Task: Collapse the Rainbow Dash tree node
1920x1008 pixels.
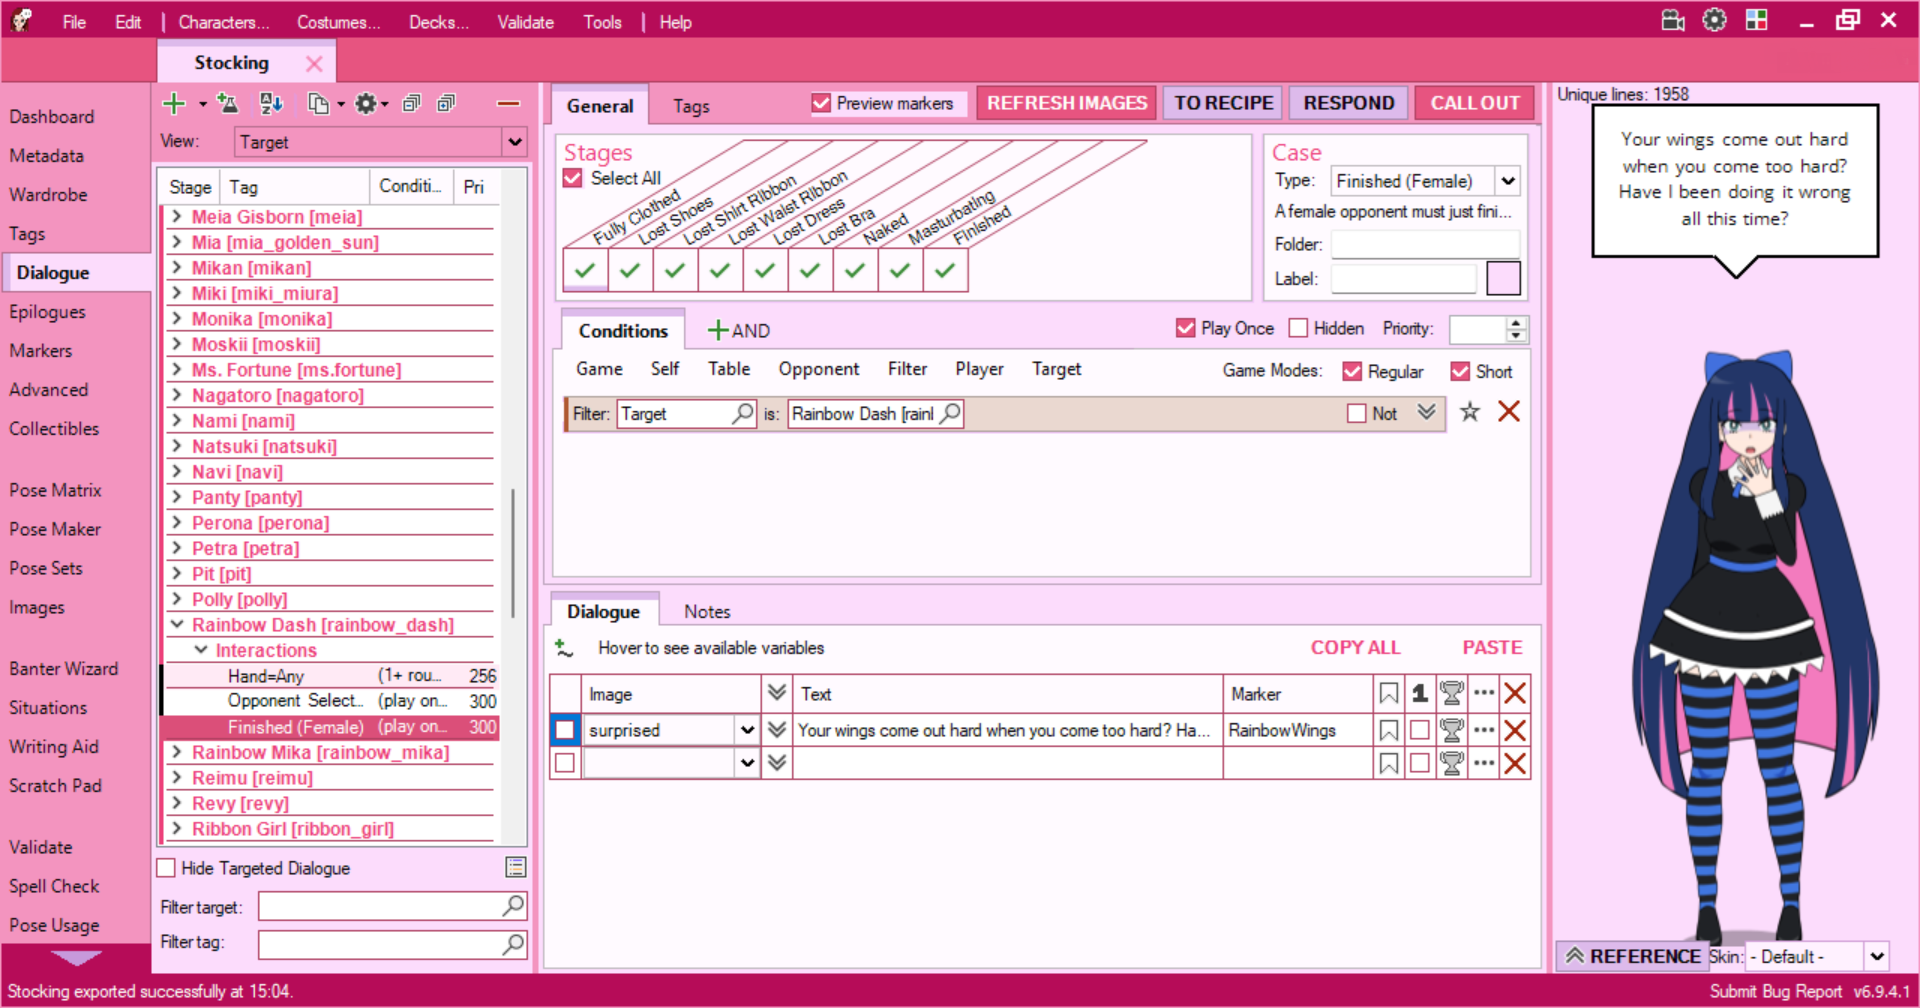Action: [177, 625]
